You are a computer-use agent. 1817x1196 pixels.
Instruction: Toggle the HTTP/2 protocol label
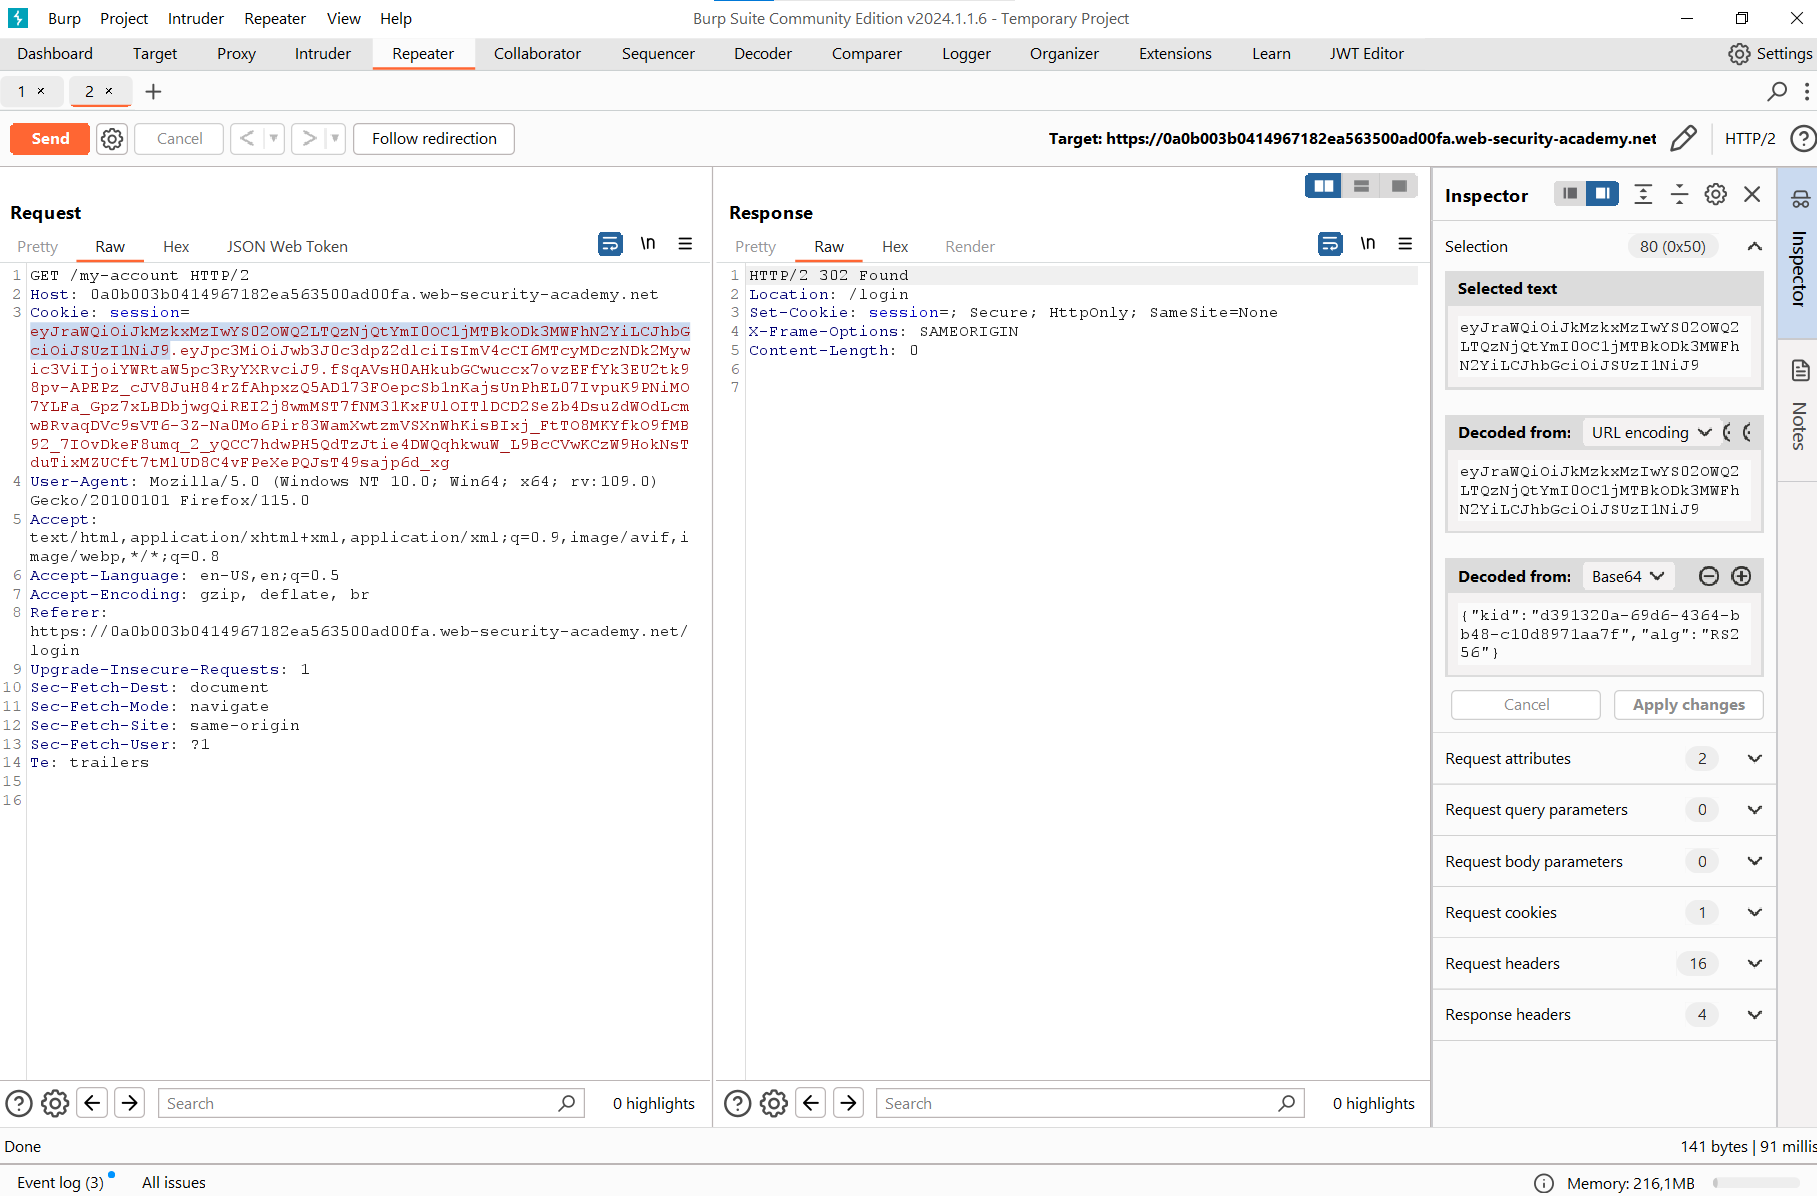(x=1750, y=139)
